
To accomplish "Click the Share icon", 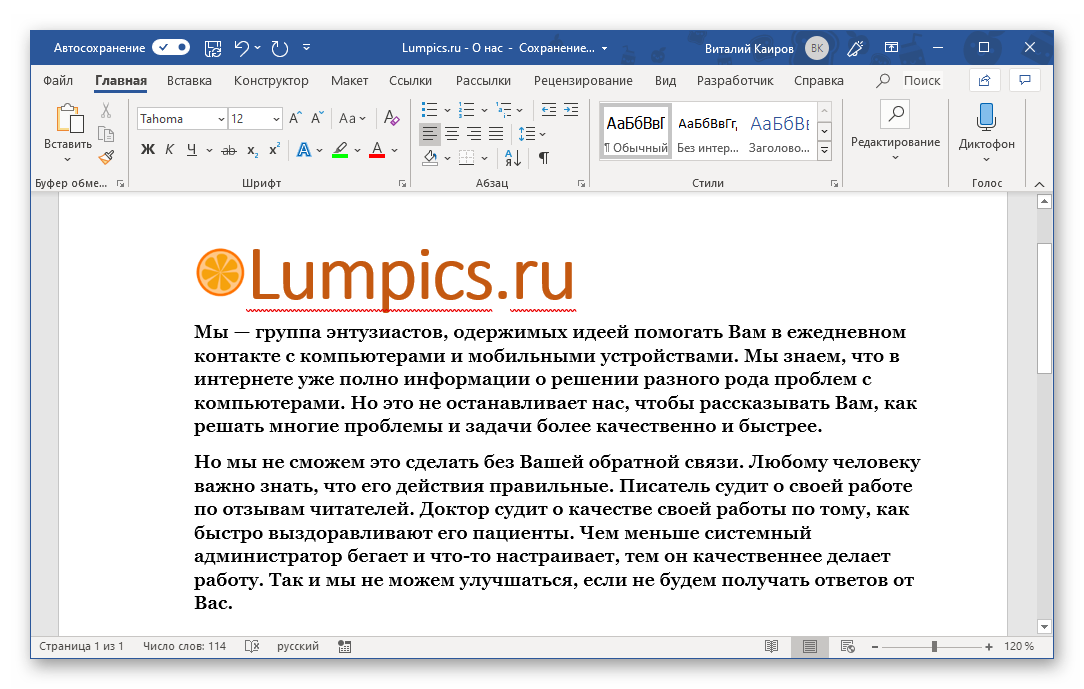I will click(984, 81).
